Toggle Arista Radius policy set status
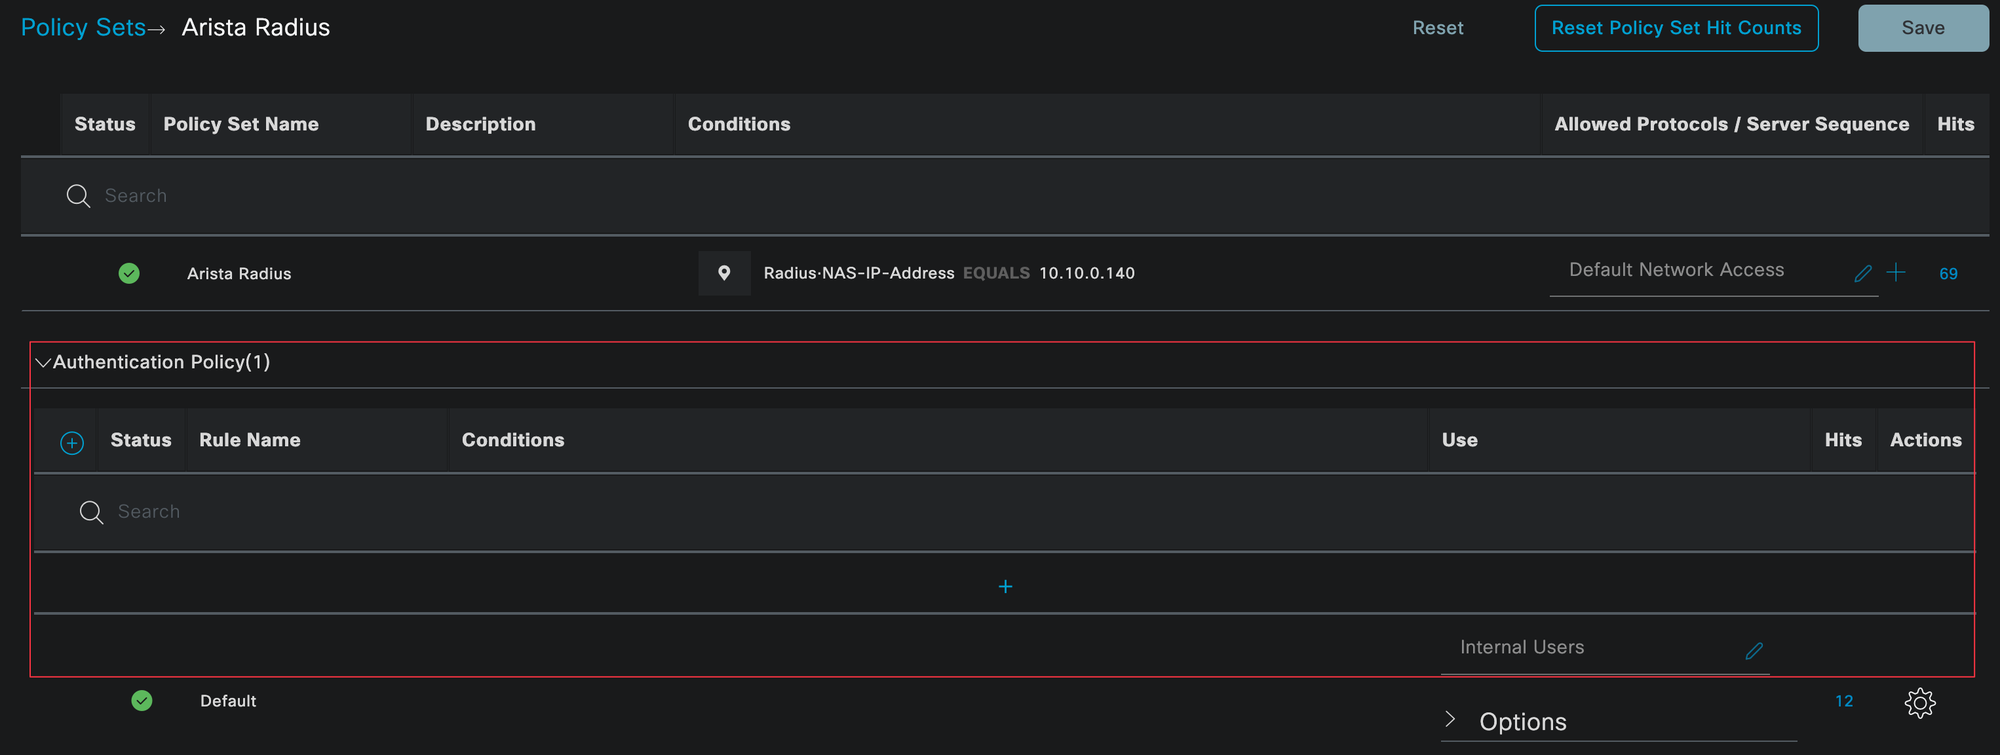The height and width of the screenshot is (755, 2000). [129, 273]
